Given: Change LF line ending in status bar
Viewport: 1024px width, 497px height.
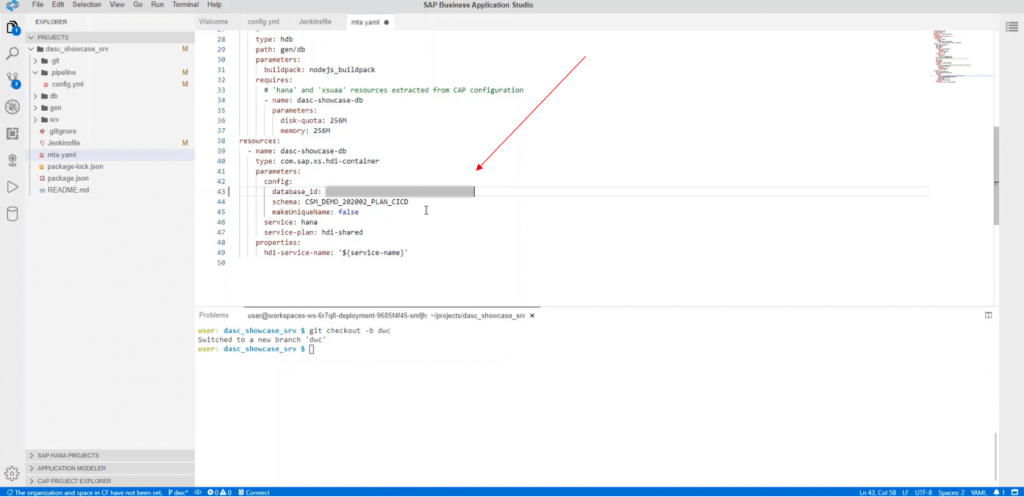Looking at the screenshot, I should (x=905, y=492).
